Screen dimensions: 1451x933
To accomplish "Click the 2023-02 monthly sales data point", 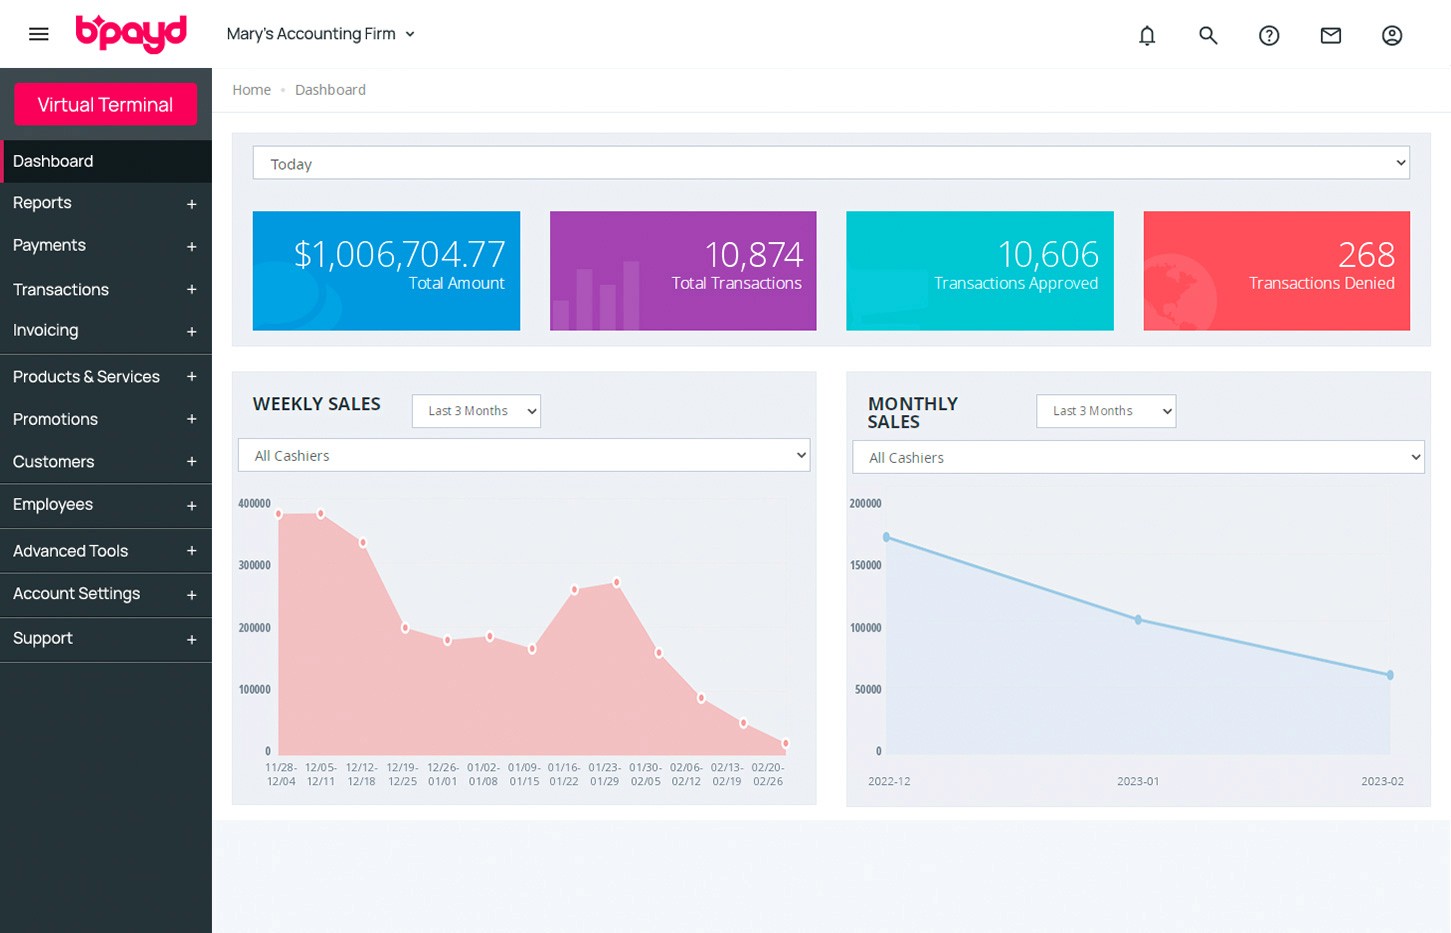I will tap(1390, 675).
